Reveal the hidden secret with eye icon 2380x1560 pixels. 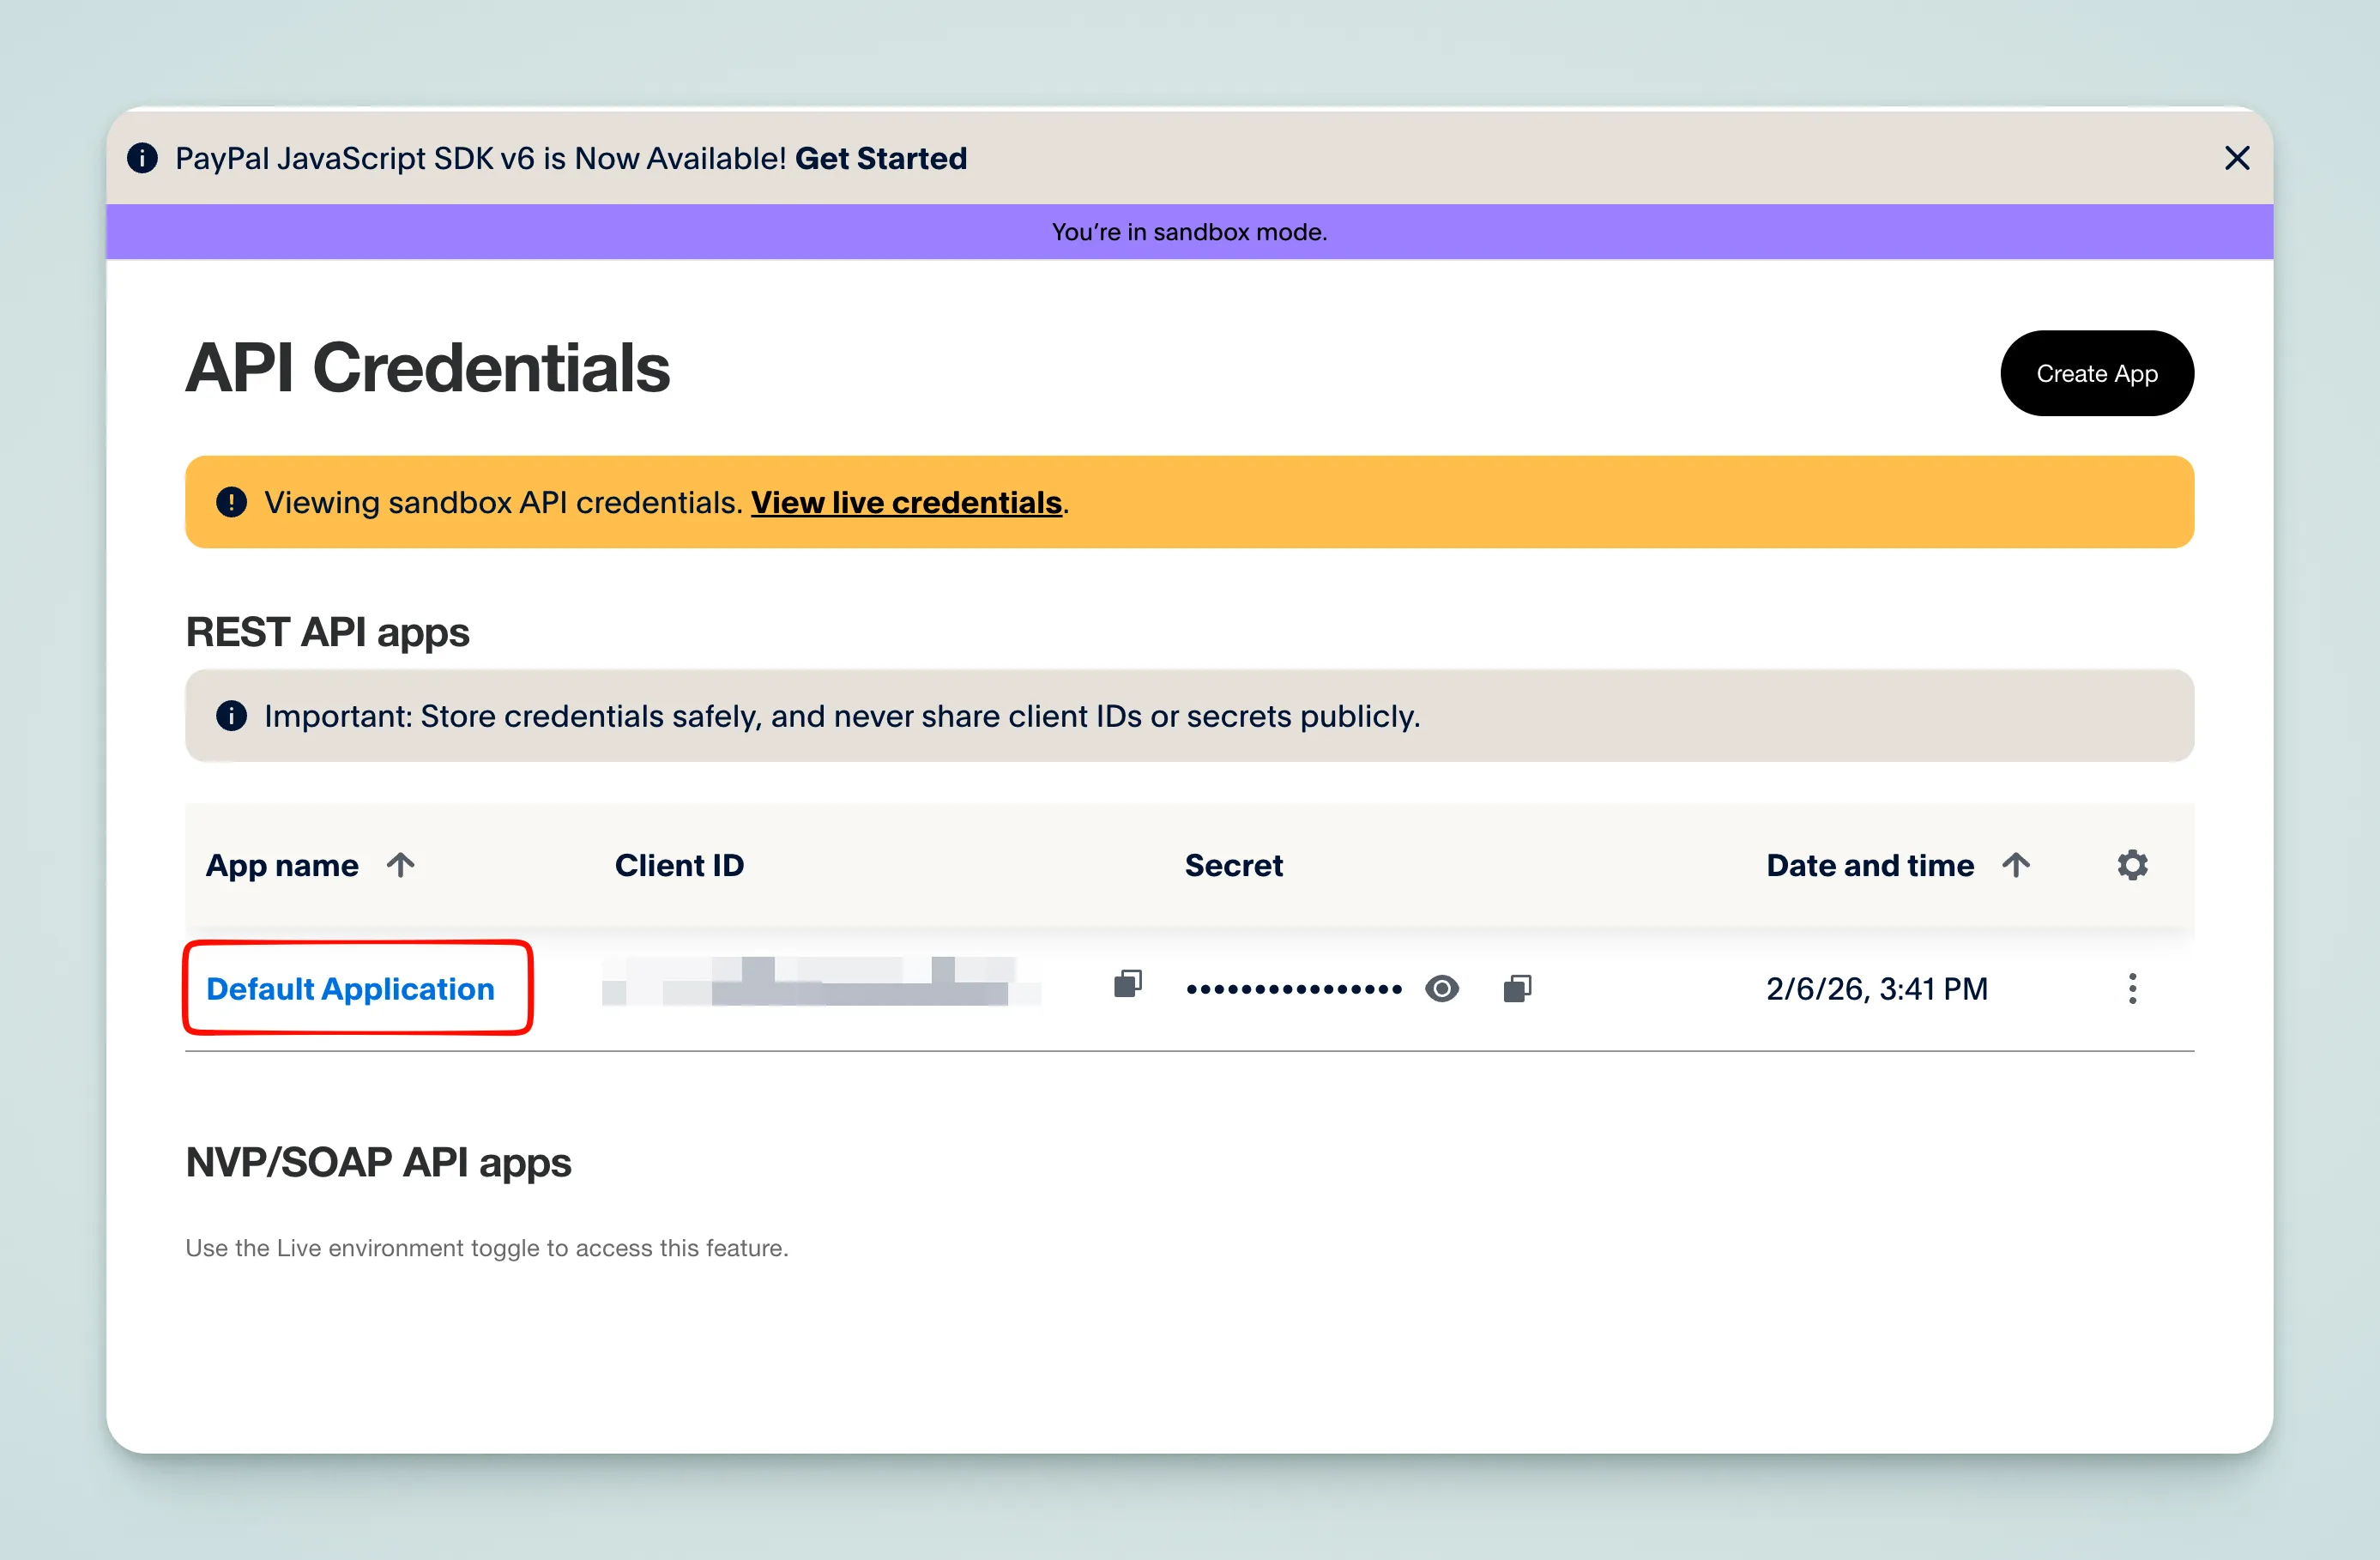(1441, 989)
